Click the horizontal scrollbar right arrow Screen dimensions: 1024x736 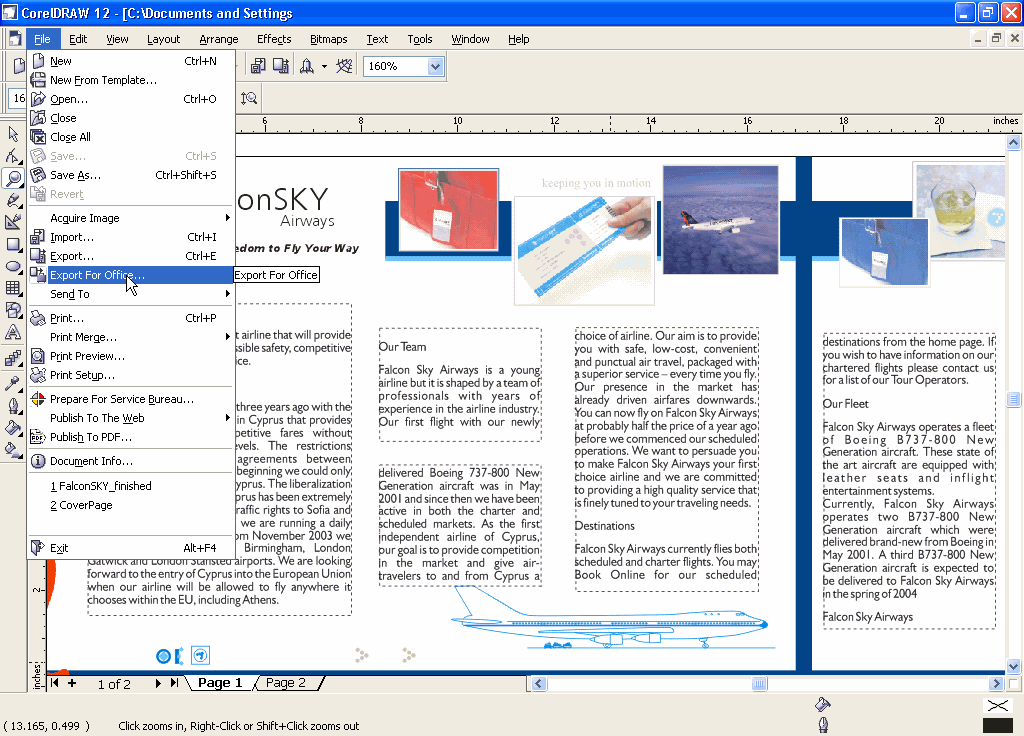996,683
